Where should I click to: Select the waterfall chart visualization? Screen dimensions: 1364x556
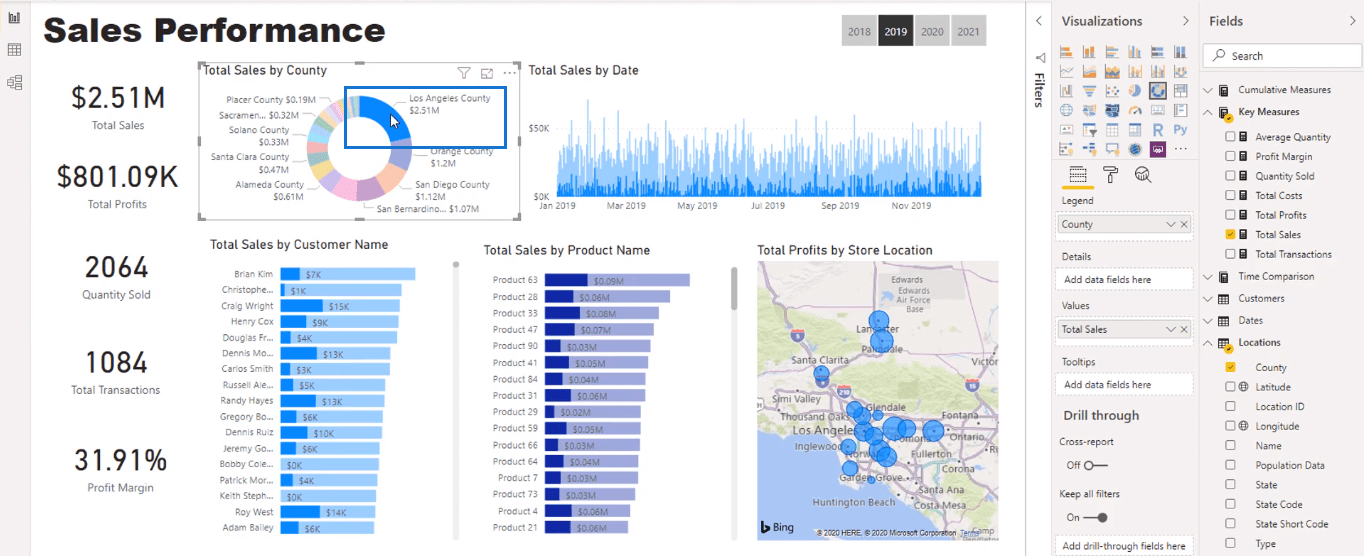[1066, 90]
